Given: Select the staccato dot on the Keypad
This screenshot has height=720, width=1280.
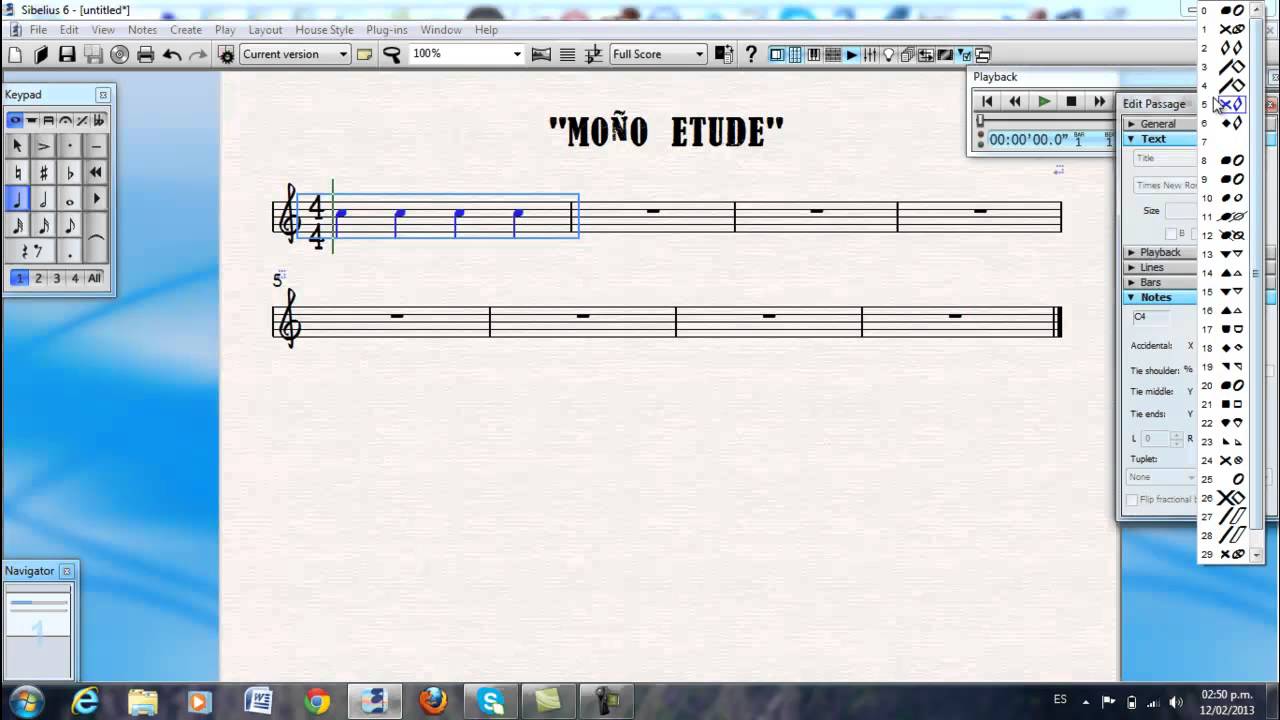Looking at the screenshot, I should (x=70, y=146).
